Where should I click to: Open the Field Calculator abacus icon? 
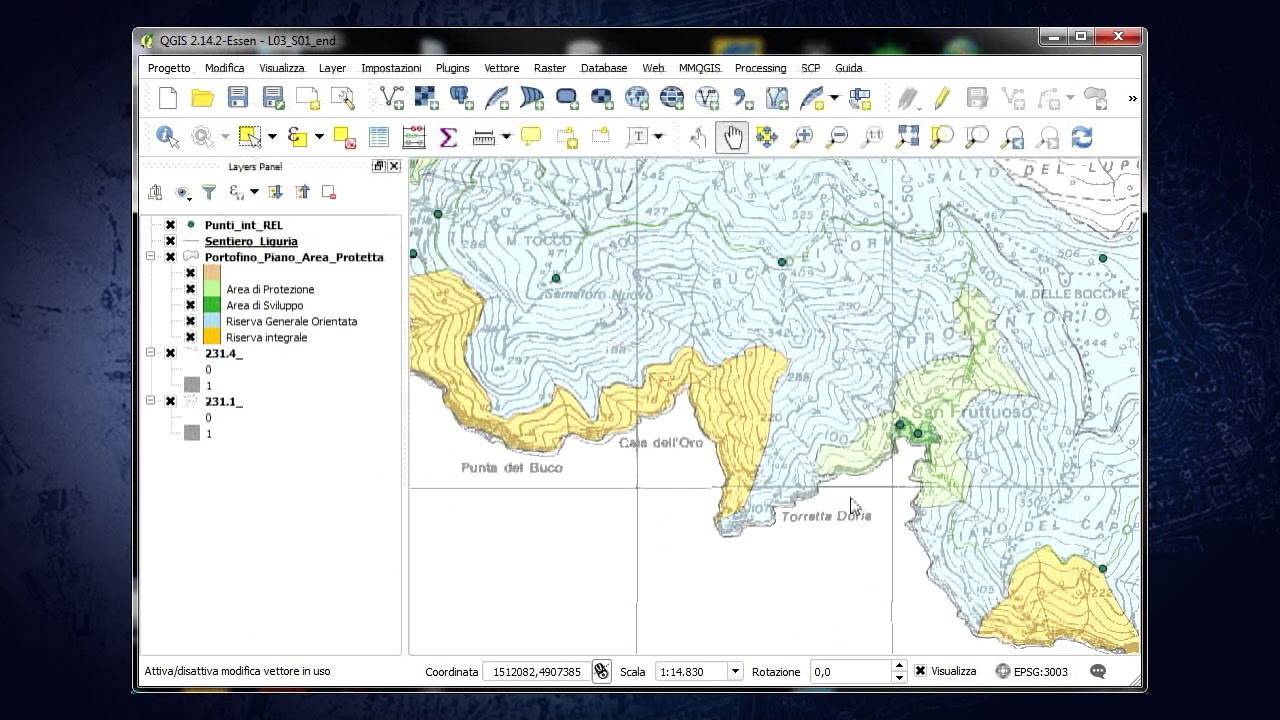pyautogui.click(x=414, y=137)
